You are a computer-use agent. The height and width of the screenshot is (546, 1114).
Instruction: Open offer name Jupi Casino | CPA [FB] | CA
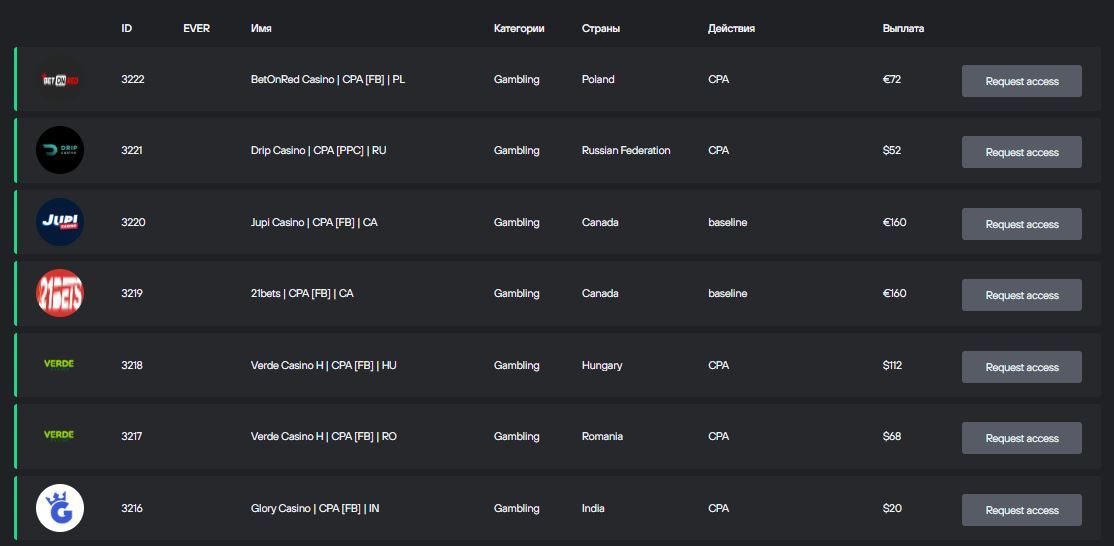coord(314,222)
